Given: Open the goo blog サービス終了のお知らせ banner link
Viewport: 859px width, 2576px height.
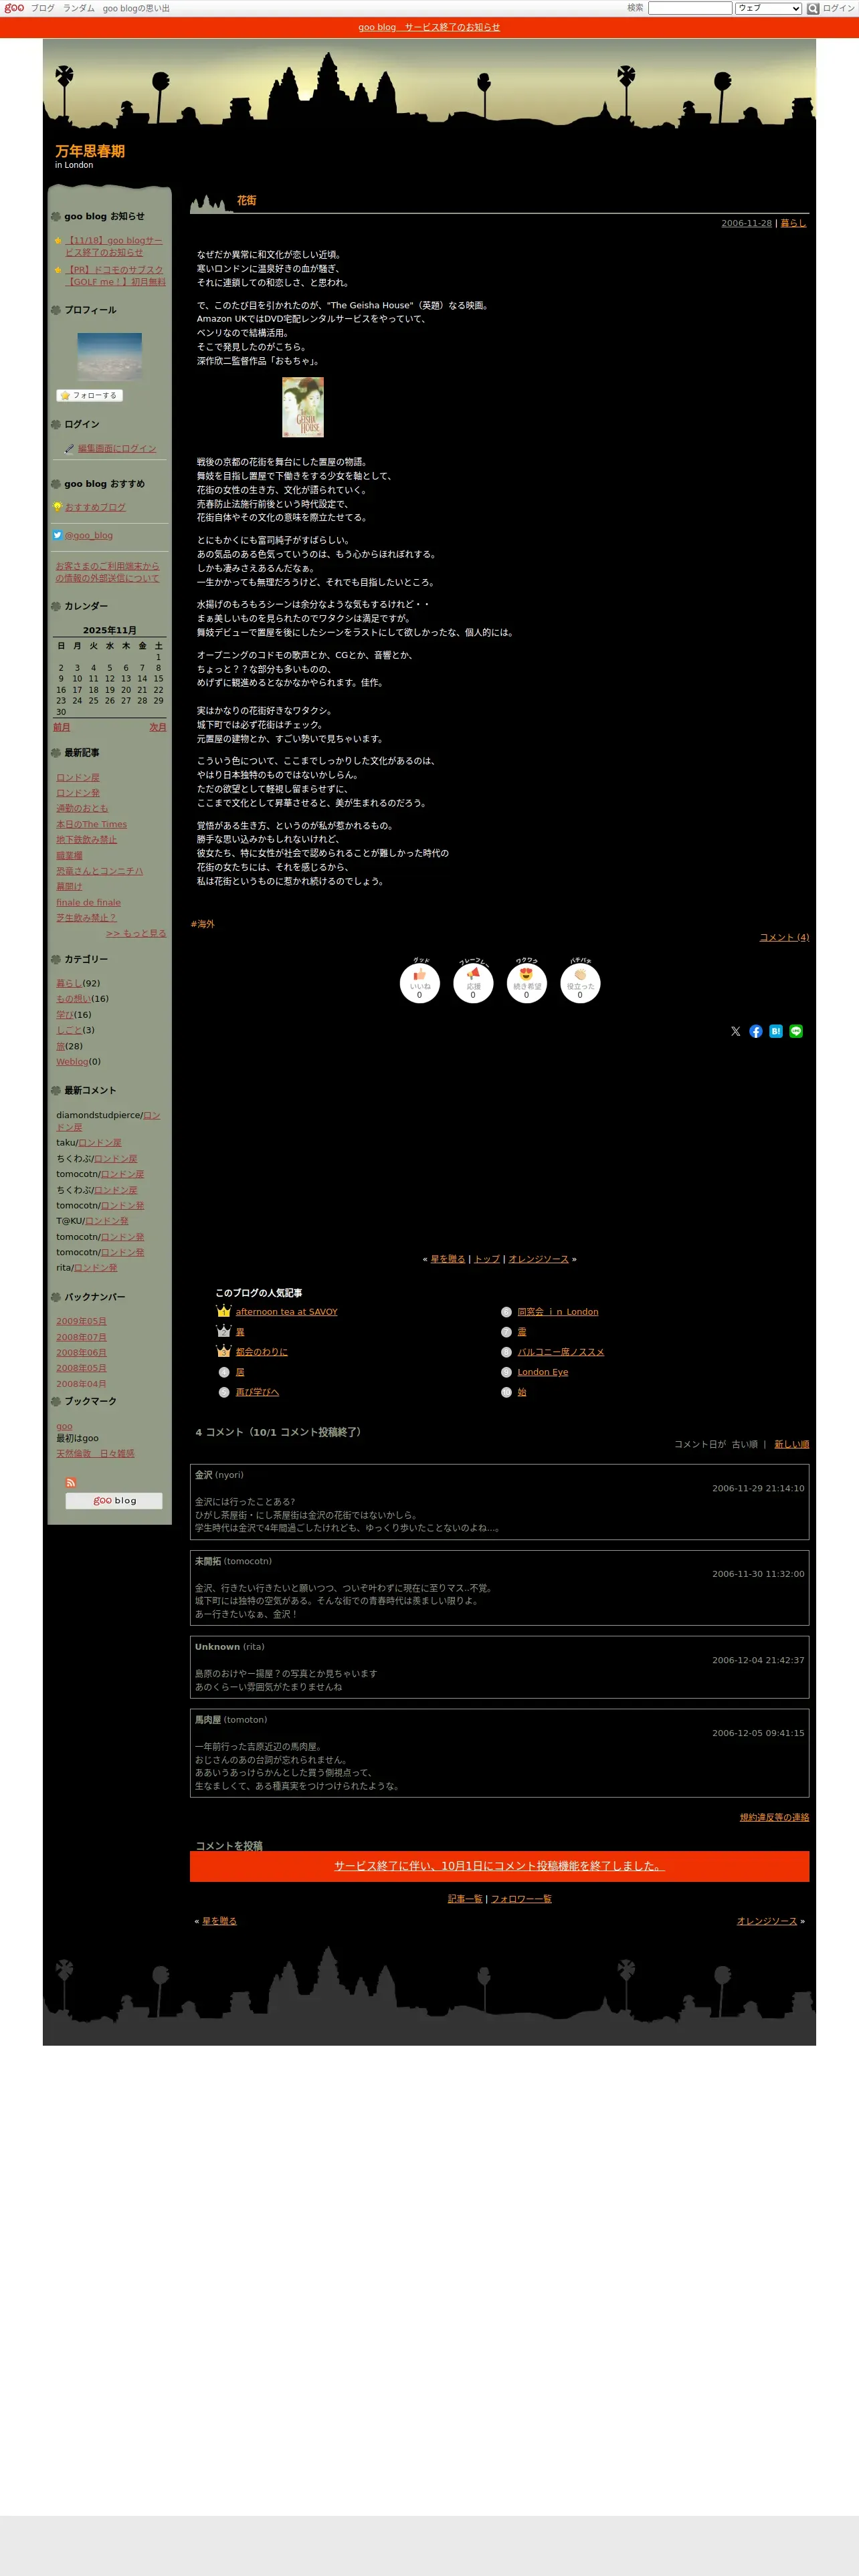Looking at the screenshot, I should (x=429, y=27).
